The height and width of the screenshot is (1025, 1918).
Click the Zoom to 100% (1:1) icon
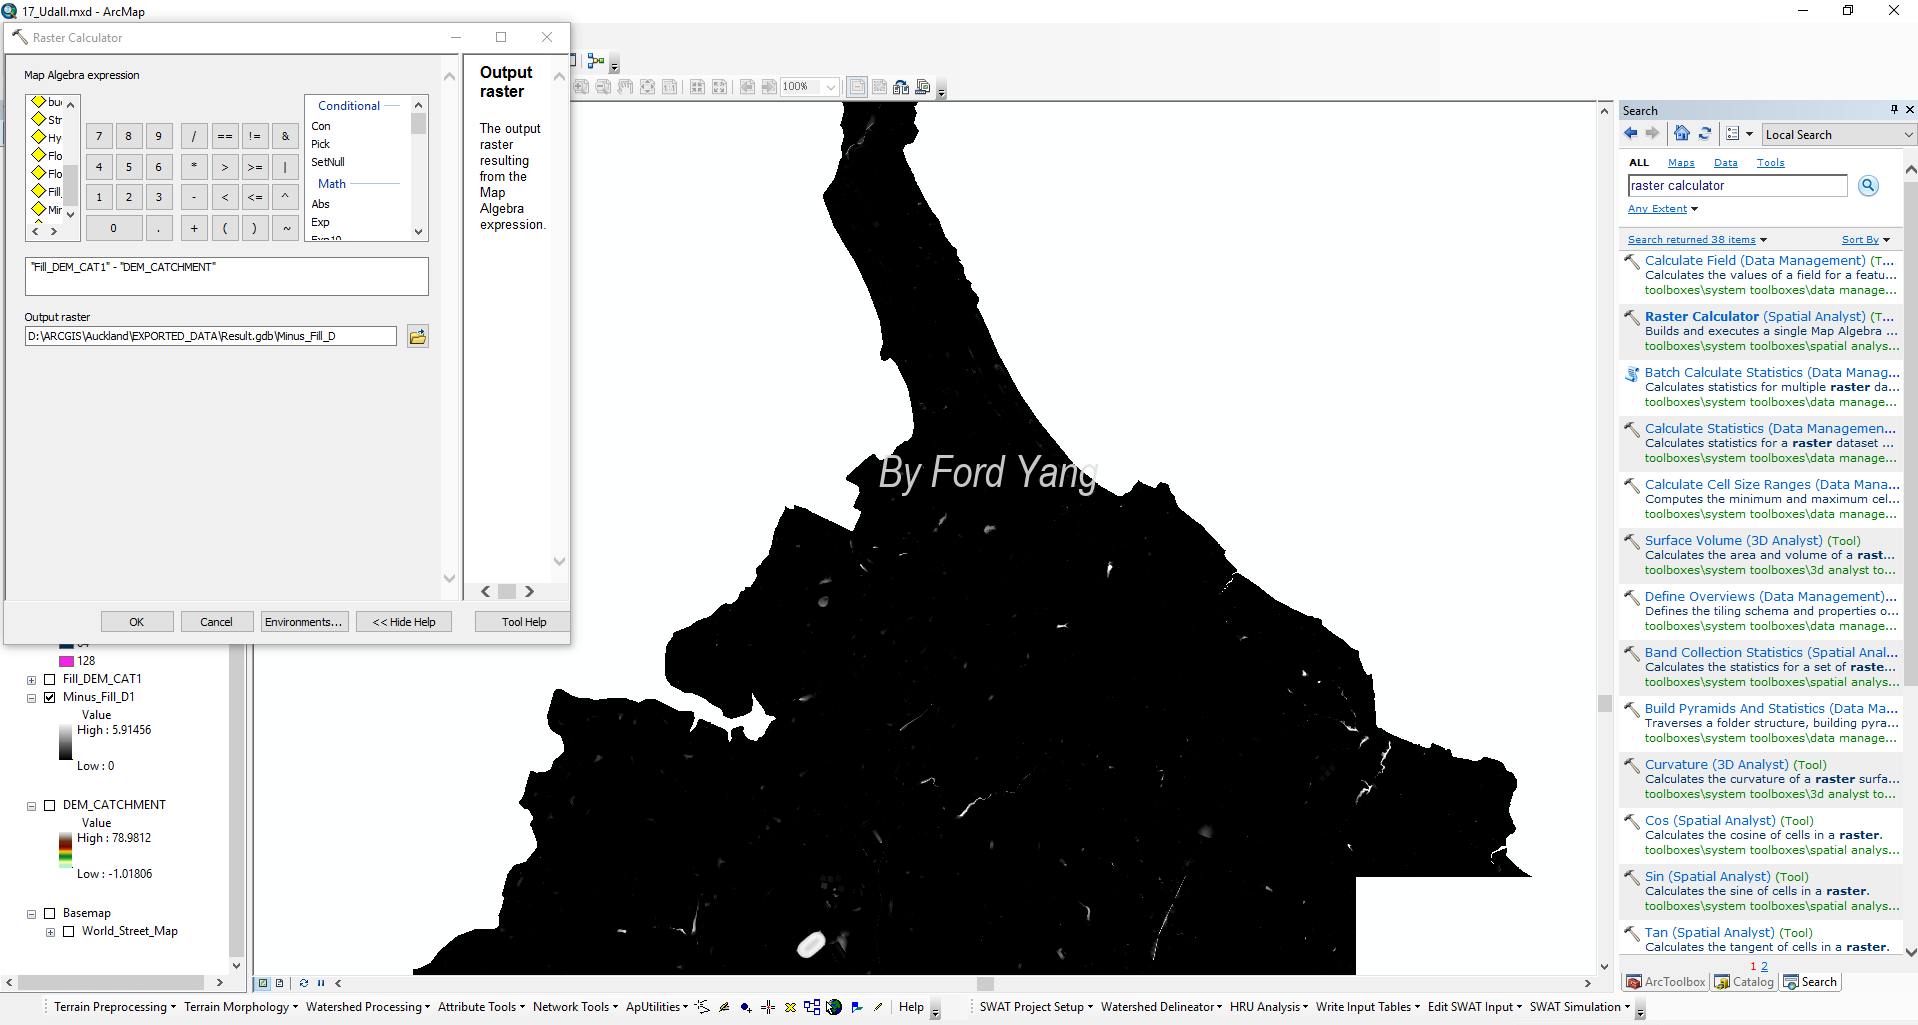tap(669, 87)
